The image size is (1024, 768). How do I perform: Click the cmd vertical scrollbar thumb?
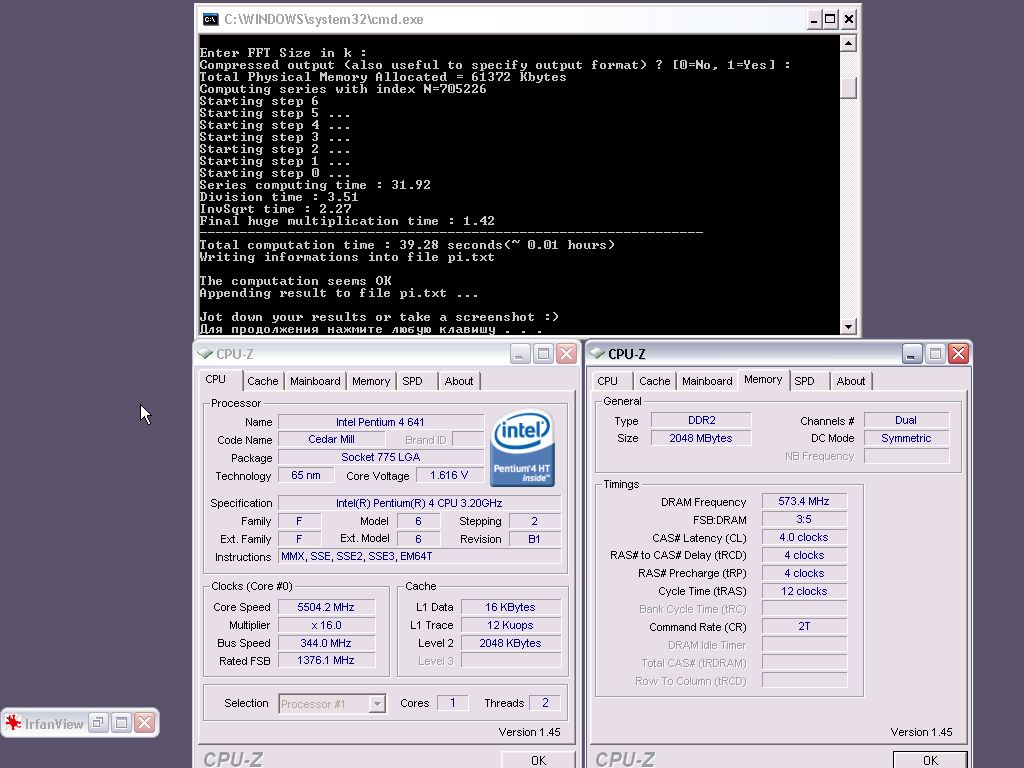point(848,88)
